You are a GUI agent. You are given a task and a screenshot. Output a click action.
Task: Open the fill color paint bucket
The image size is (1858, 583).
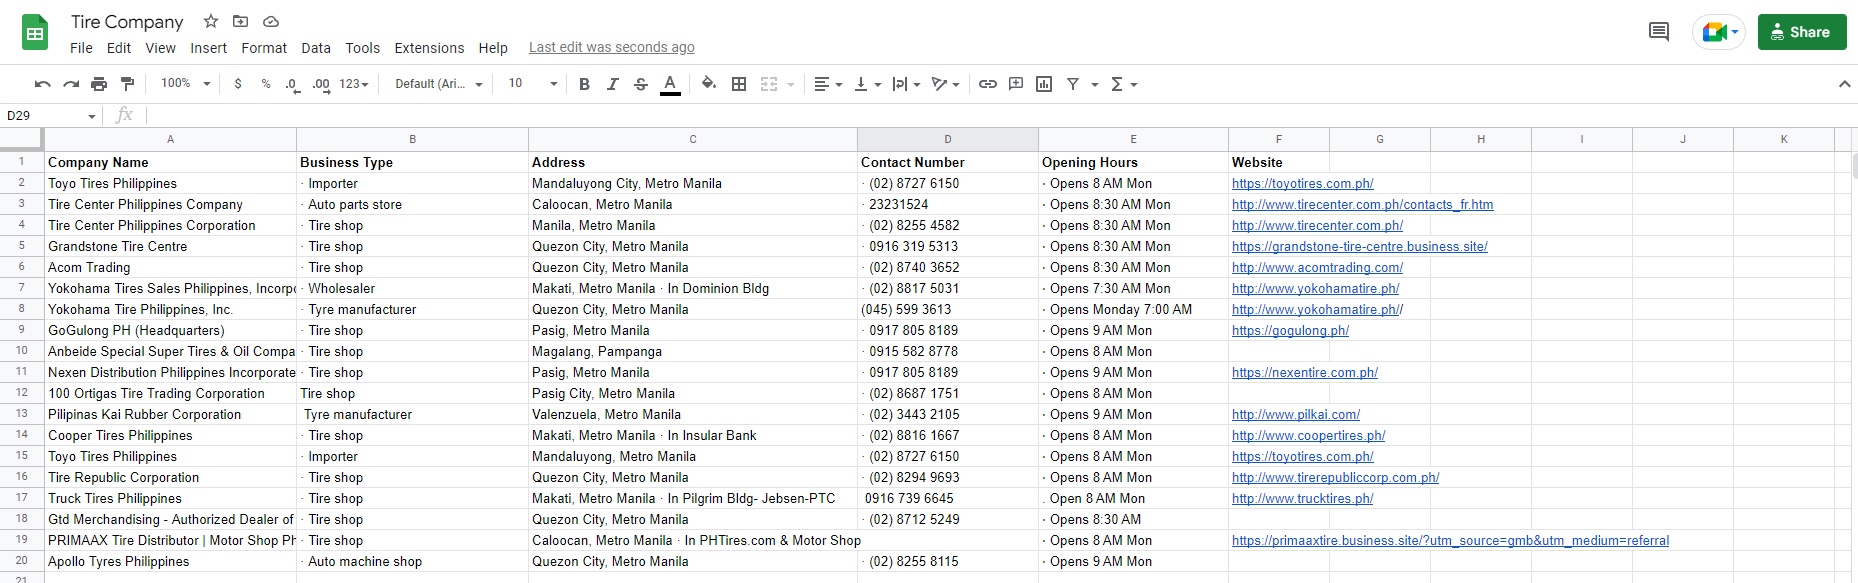click(709, 84)
